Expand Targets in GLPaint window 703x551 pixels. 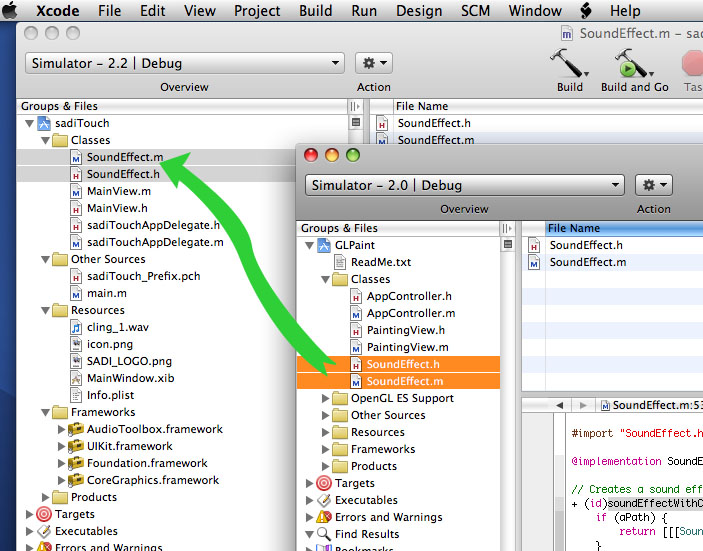(x=309, y=483)
